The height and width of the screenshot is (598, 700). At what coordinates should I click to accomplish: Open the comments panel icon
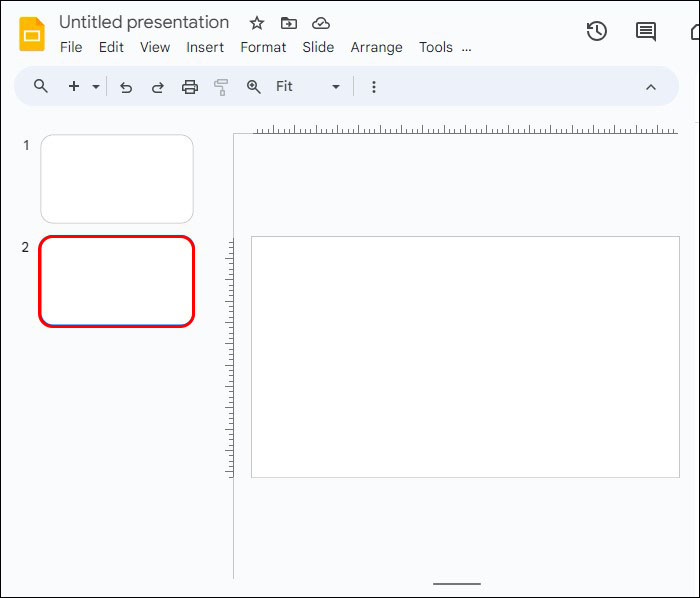coord(646,32)
